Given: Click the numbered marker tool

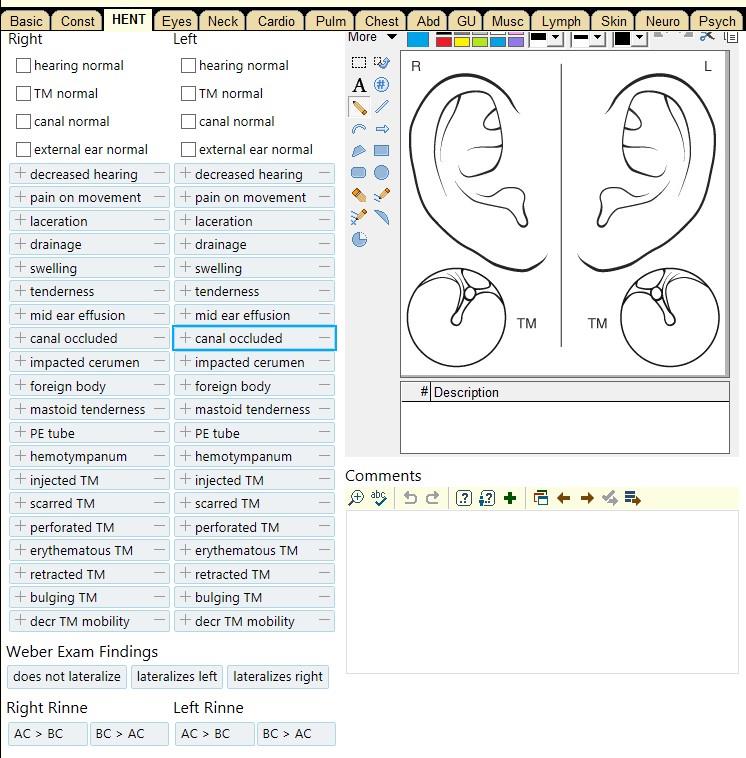Looking at the screenshot, I should [x=381, y=85].
